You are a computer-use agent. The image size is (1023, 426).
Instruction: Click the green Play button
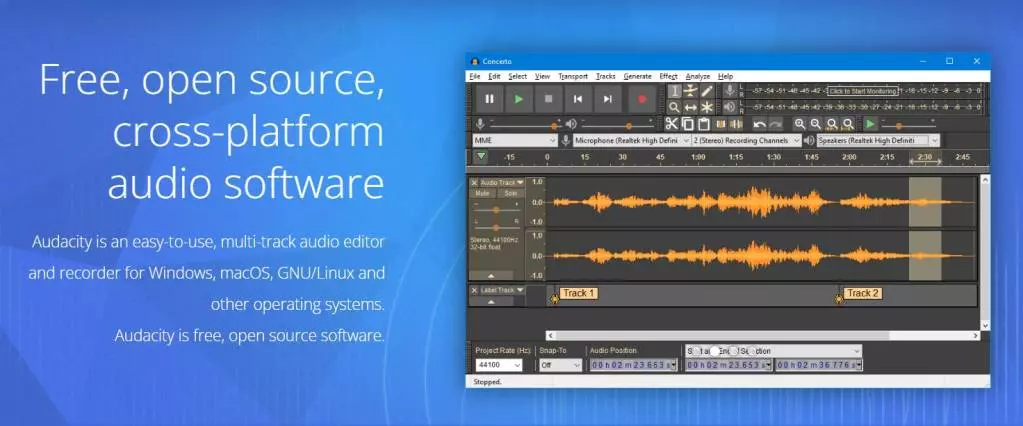pyautogui.click(x=518, y=99)
